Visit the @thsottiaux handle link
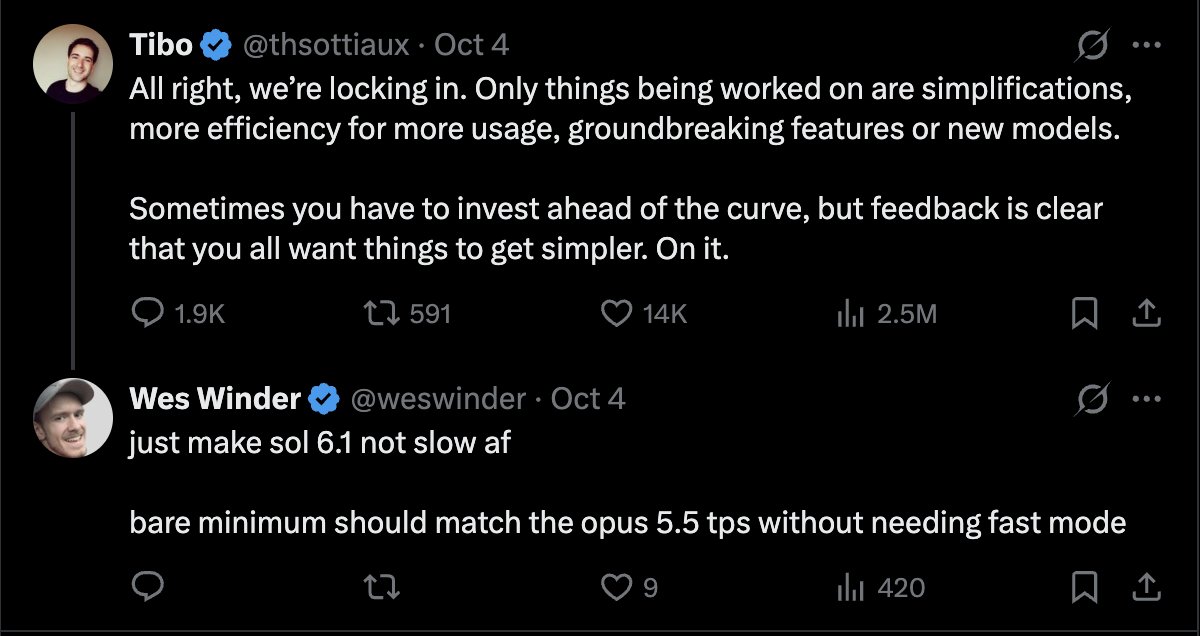 (326, 45)
